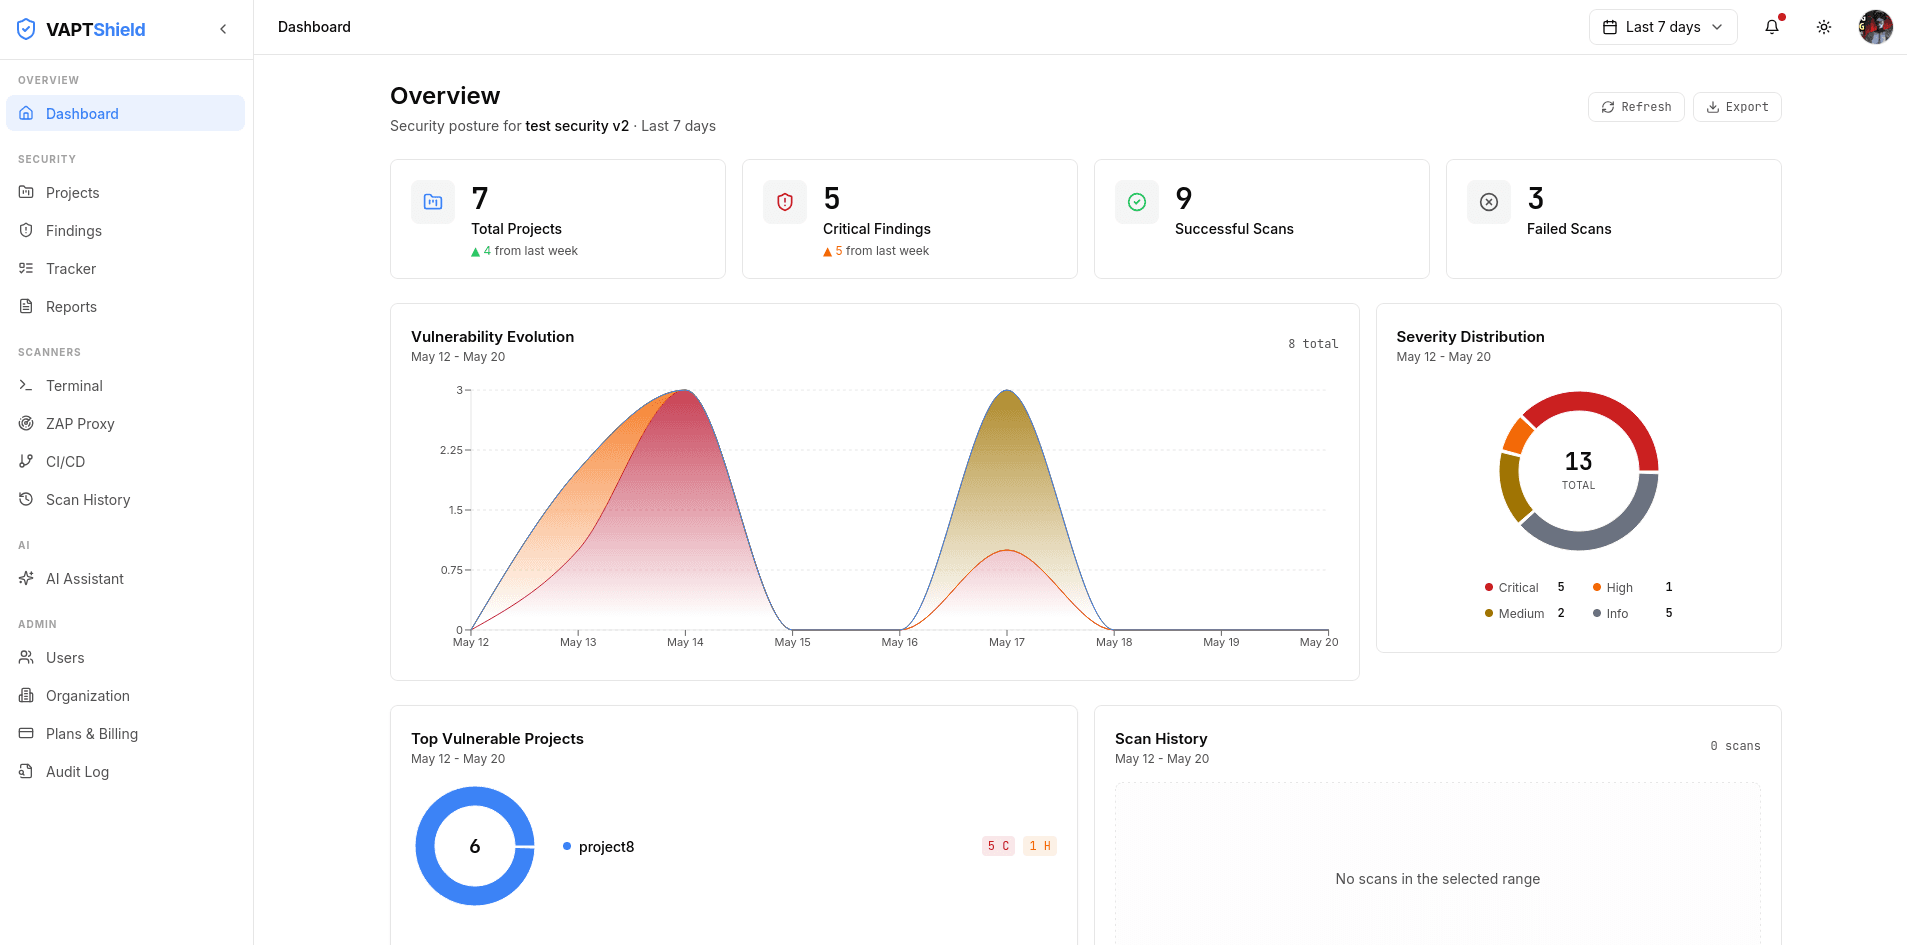Screen dimensions: 1907x945
Task: Open user avatar profile menu
Action: coord(1875,27)
